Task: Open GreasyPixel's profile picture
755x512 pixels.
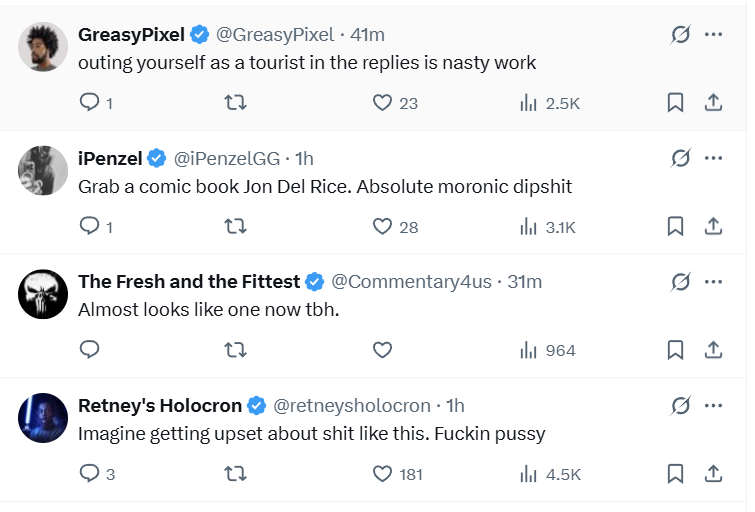Action: click(x=43, y=47)
